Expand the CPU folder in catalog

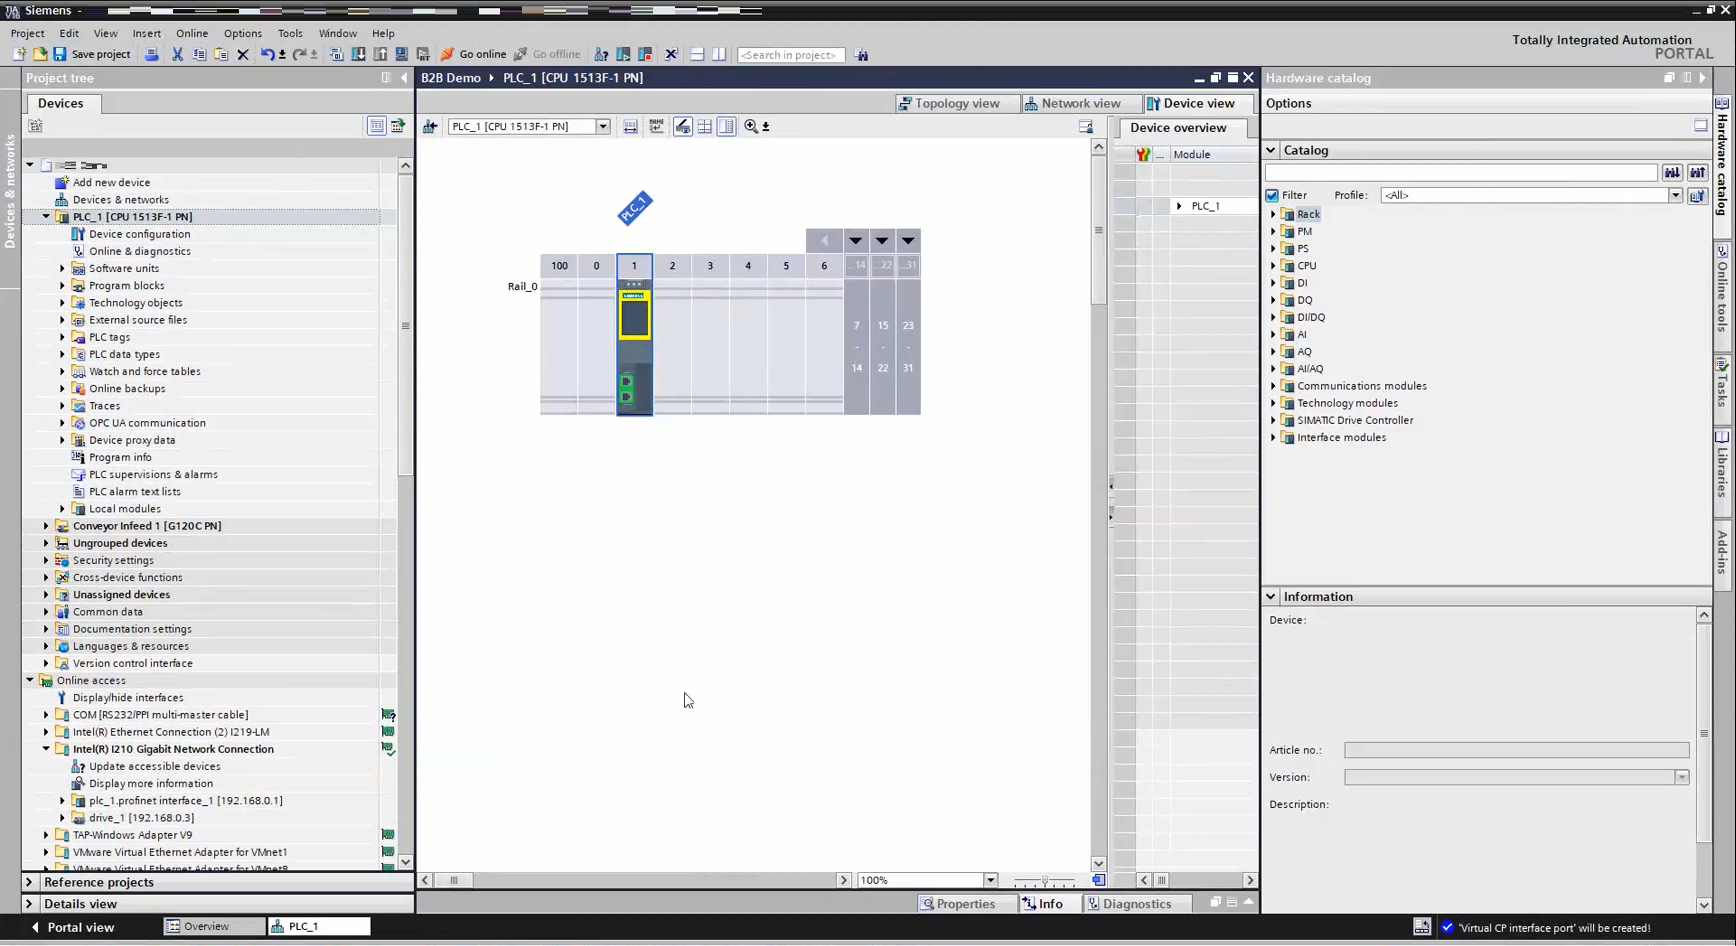click(x=1273, y=266)
